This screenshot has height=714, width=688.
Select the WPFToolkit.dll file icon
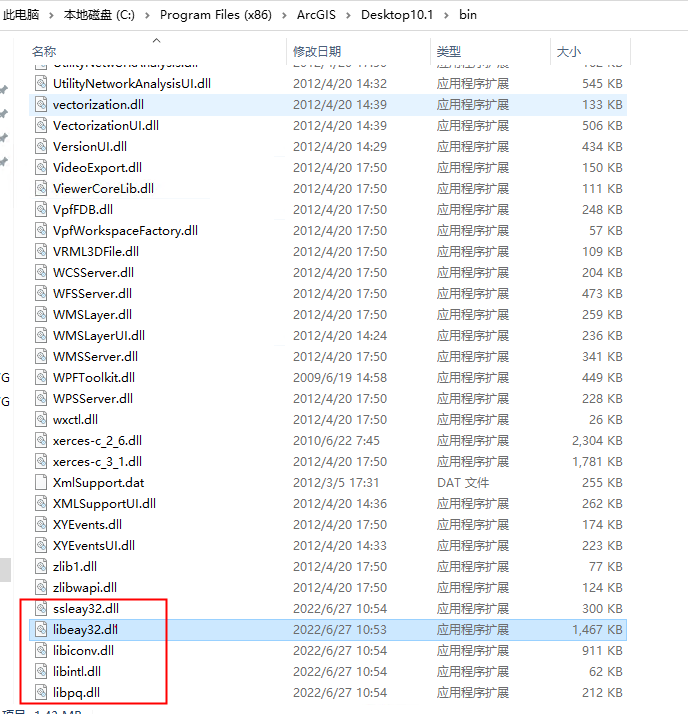click(41, 377)
